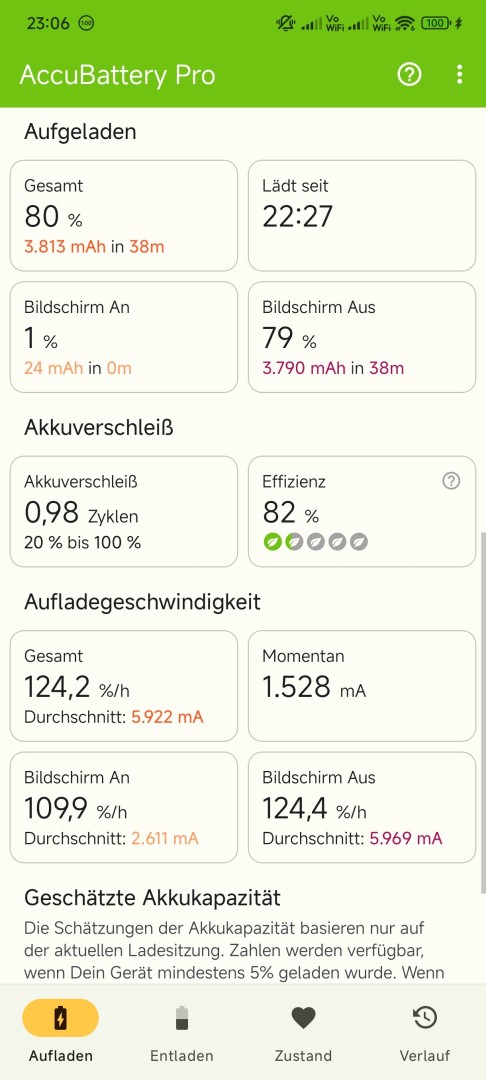Open the Gesamt 80 % charged card
Viewport: 486px width, 1080px height.
coord(124,216)
